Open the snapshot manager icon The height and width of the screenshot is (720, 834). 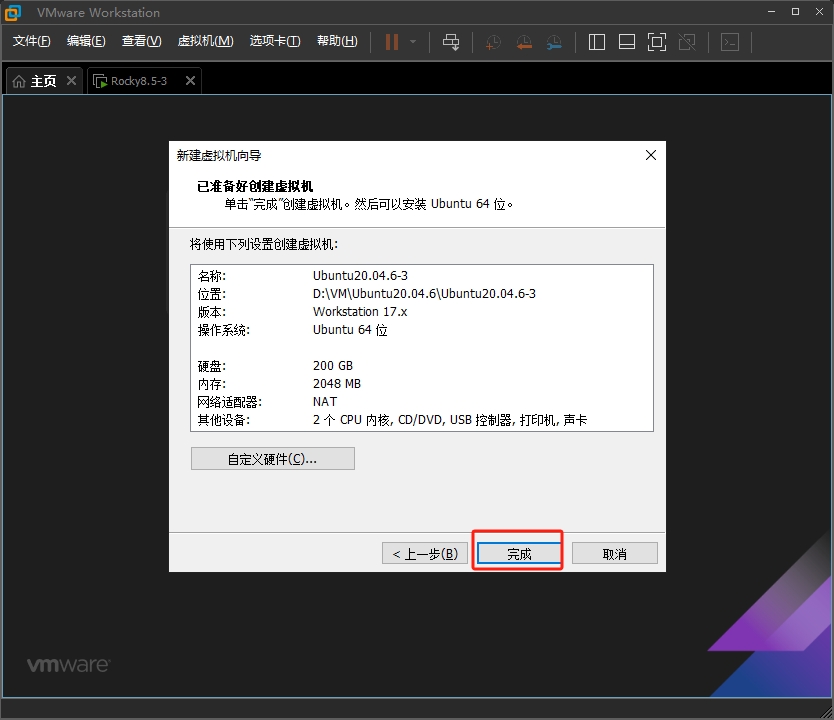tap(554, 42)
